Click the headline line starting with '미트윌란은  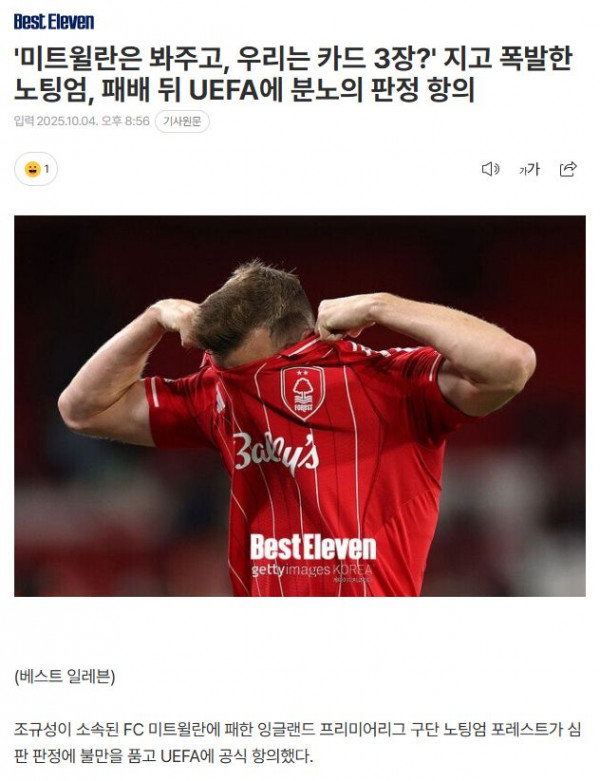[x=293, y=59]
